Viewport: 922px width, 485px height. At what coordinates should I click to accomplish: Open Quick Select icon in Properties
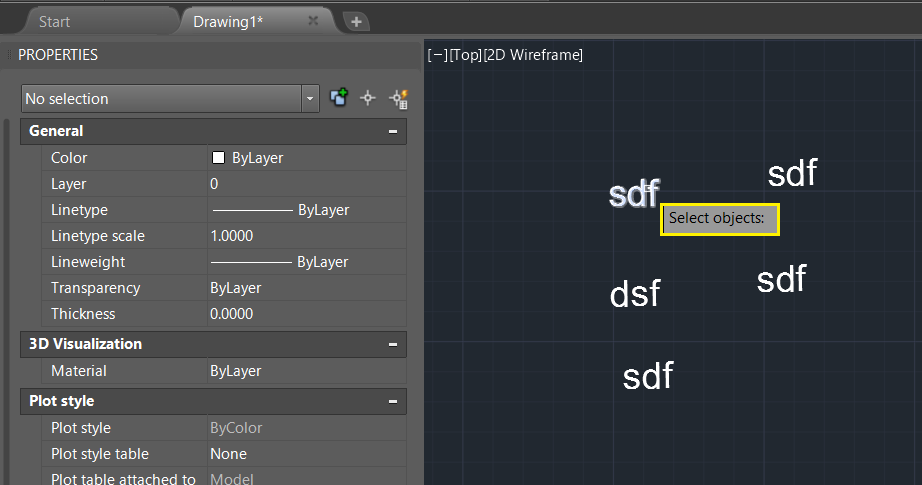pos(399,99)
